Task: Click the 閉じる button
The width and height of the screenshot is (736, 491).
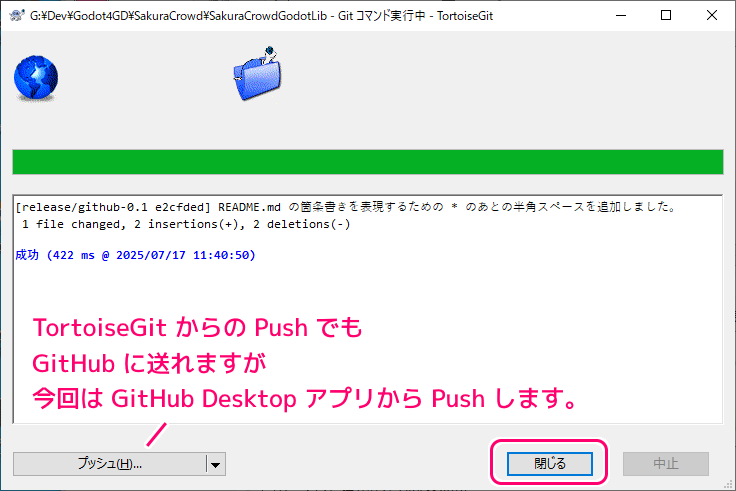Action: 550,464
